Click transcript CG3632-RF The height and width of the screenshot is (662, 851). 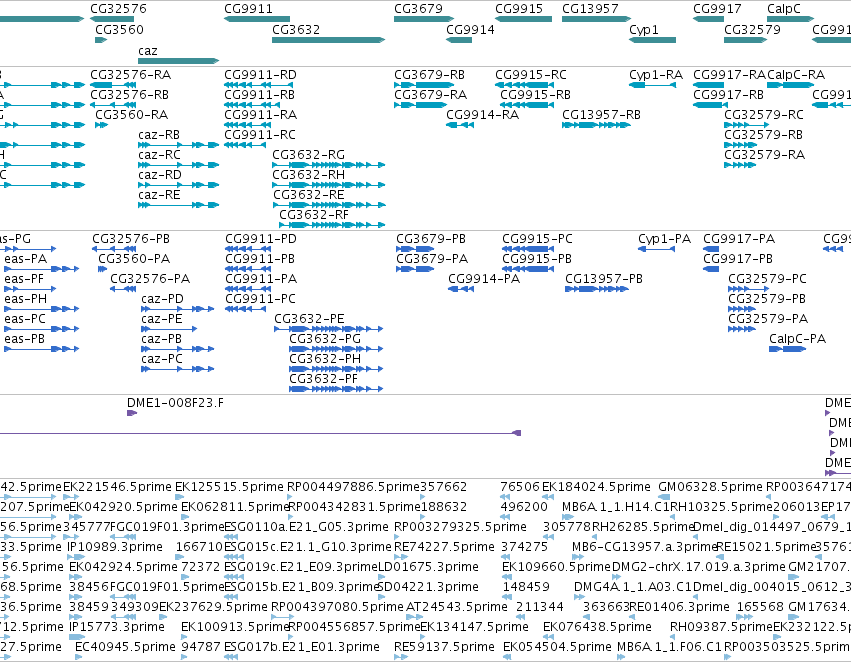pos(314,215)
